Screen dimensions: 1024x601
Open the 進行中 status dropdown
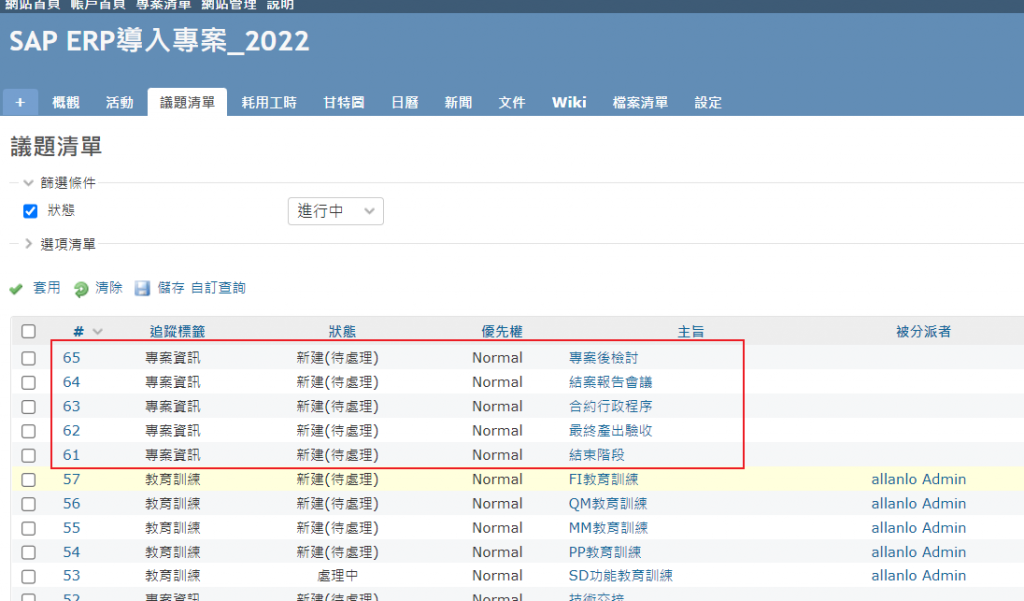(x=336, y=211)
